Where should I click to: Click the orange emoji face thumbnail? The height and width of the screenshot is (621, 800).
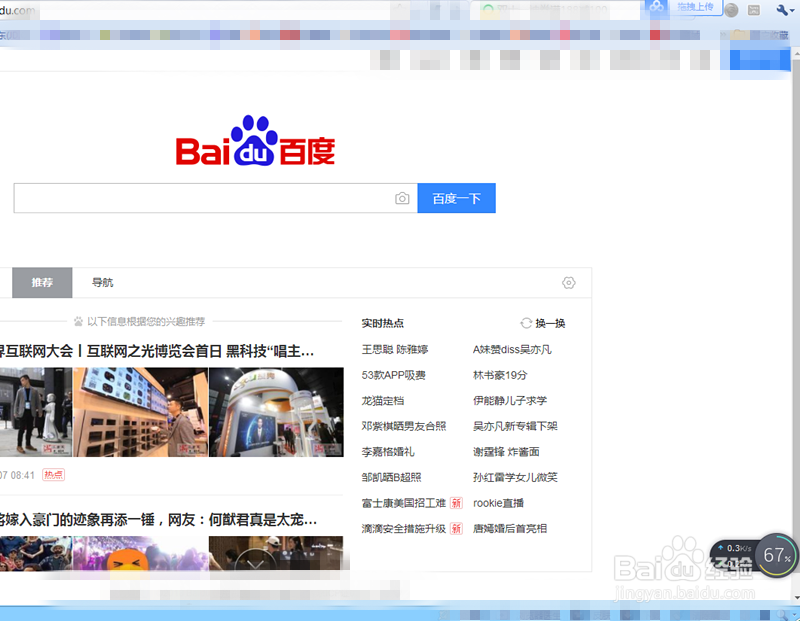click(140, 553)
